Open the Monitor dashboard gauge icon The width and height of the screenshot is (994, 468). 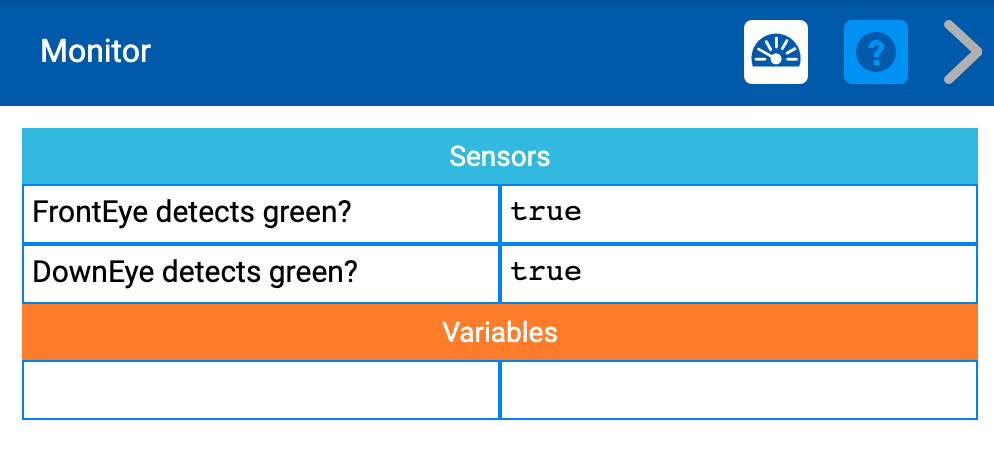click(x=775, y=52)
